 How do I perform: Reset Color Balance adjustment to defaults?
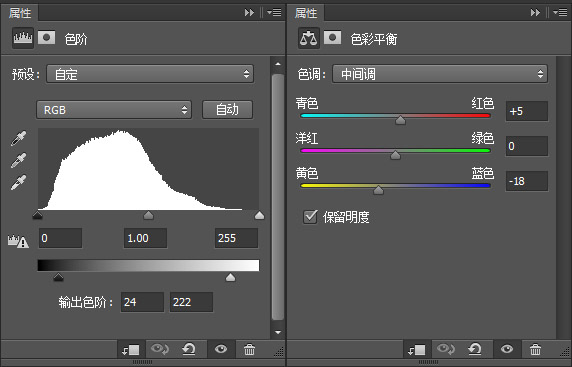point(475,349)
